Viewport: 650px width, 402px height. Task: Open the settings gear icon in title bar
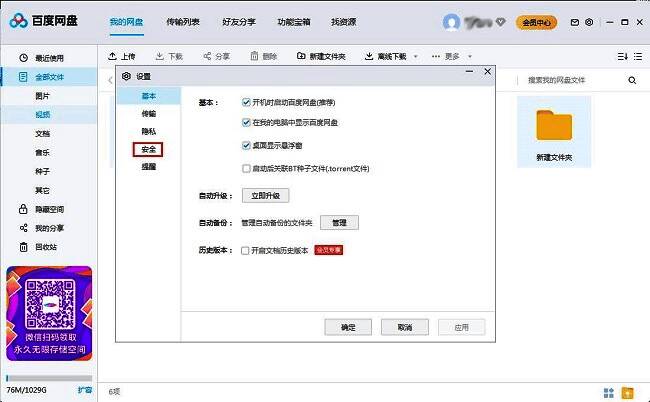589,22
